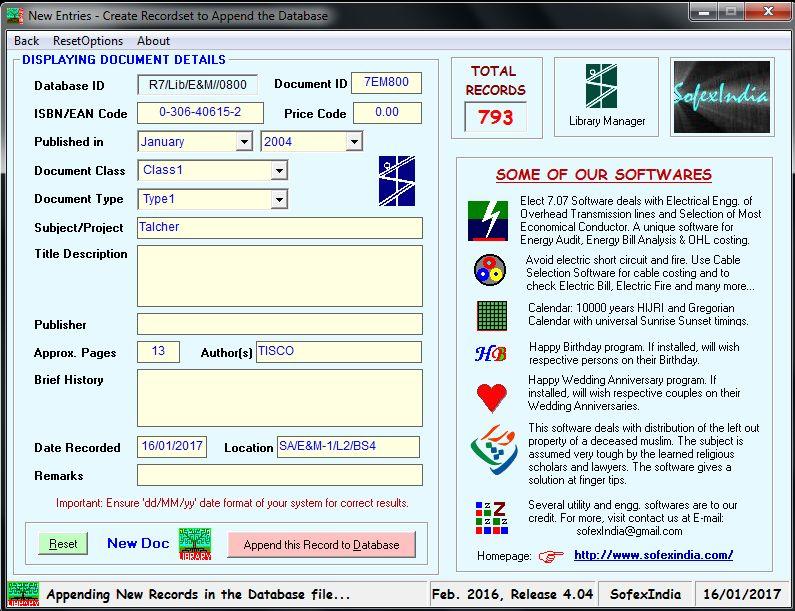Click the SofexIndia banner image
This screenshot has height=611, width=795.
pyautogui.click(x=722, y=97)
